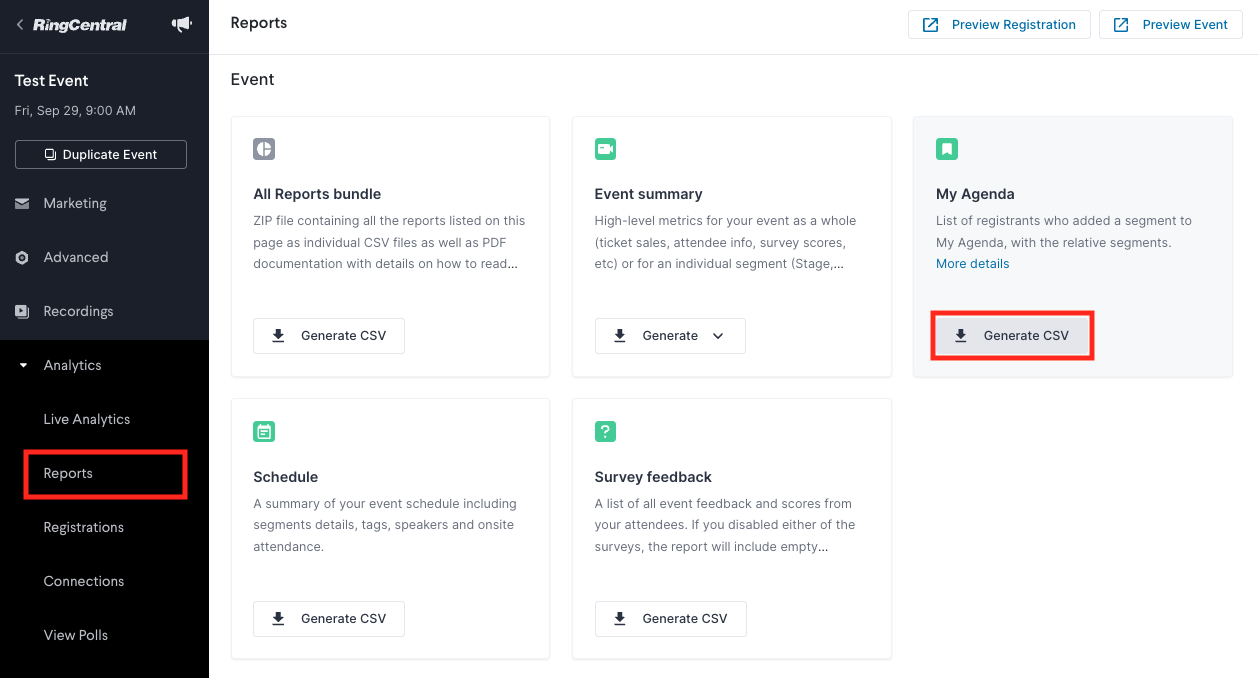The width and height of the screenshot is (1259, 678).
Task: Click the Schedule card title
Action: pyautogui.click(x=286, y=477)
